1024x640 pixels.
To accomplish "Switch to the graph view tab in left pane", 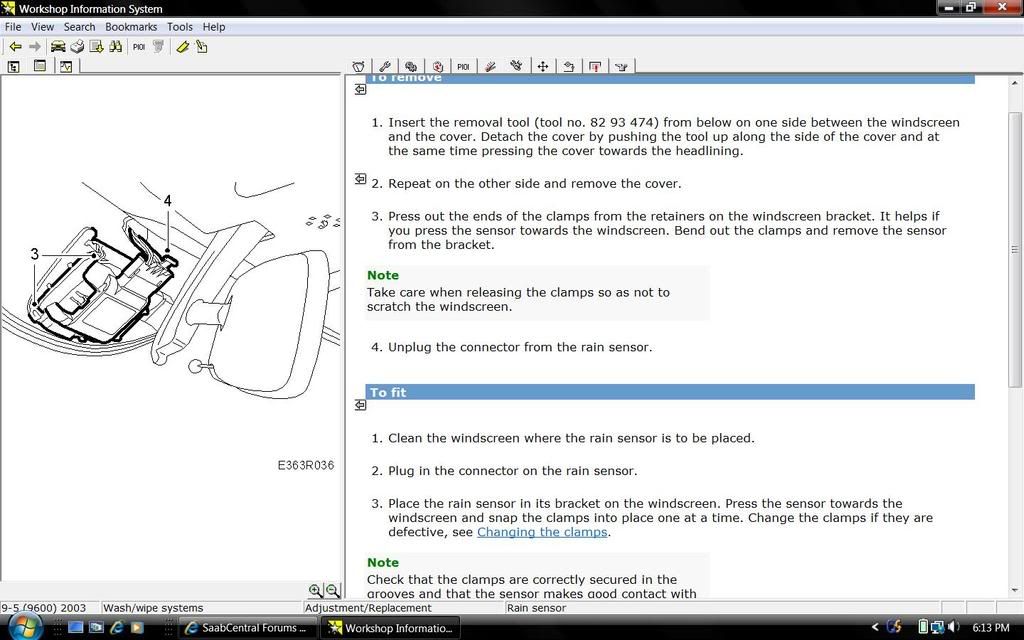I will click(x=66, y=67).
